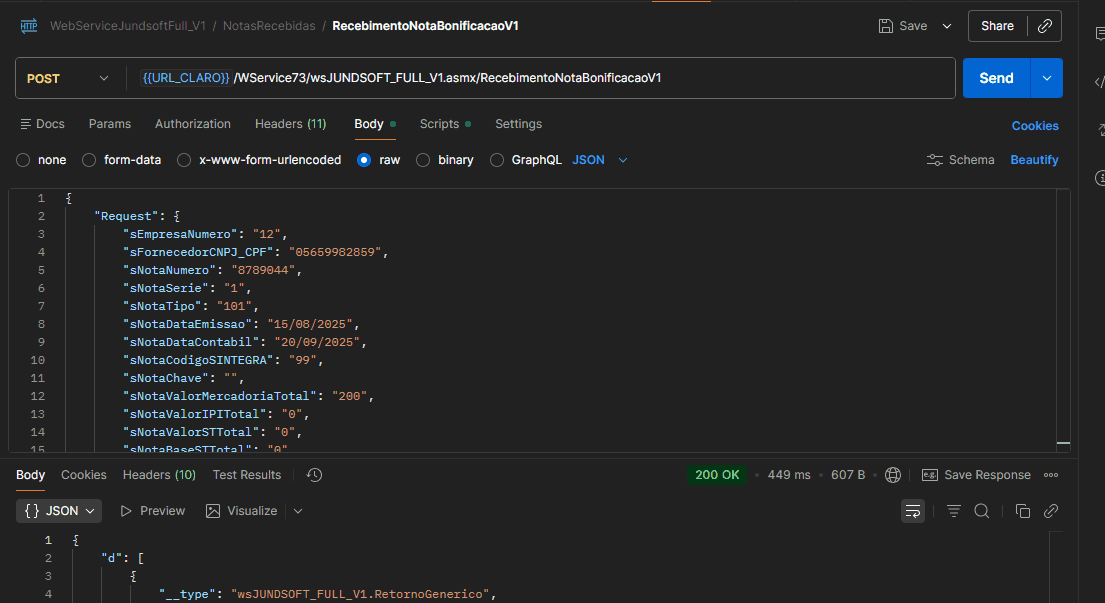
Task: Select the form-data body type
Action: [89, 160]
